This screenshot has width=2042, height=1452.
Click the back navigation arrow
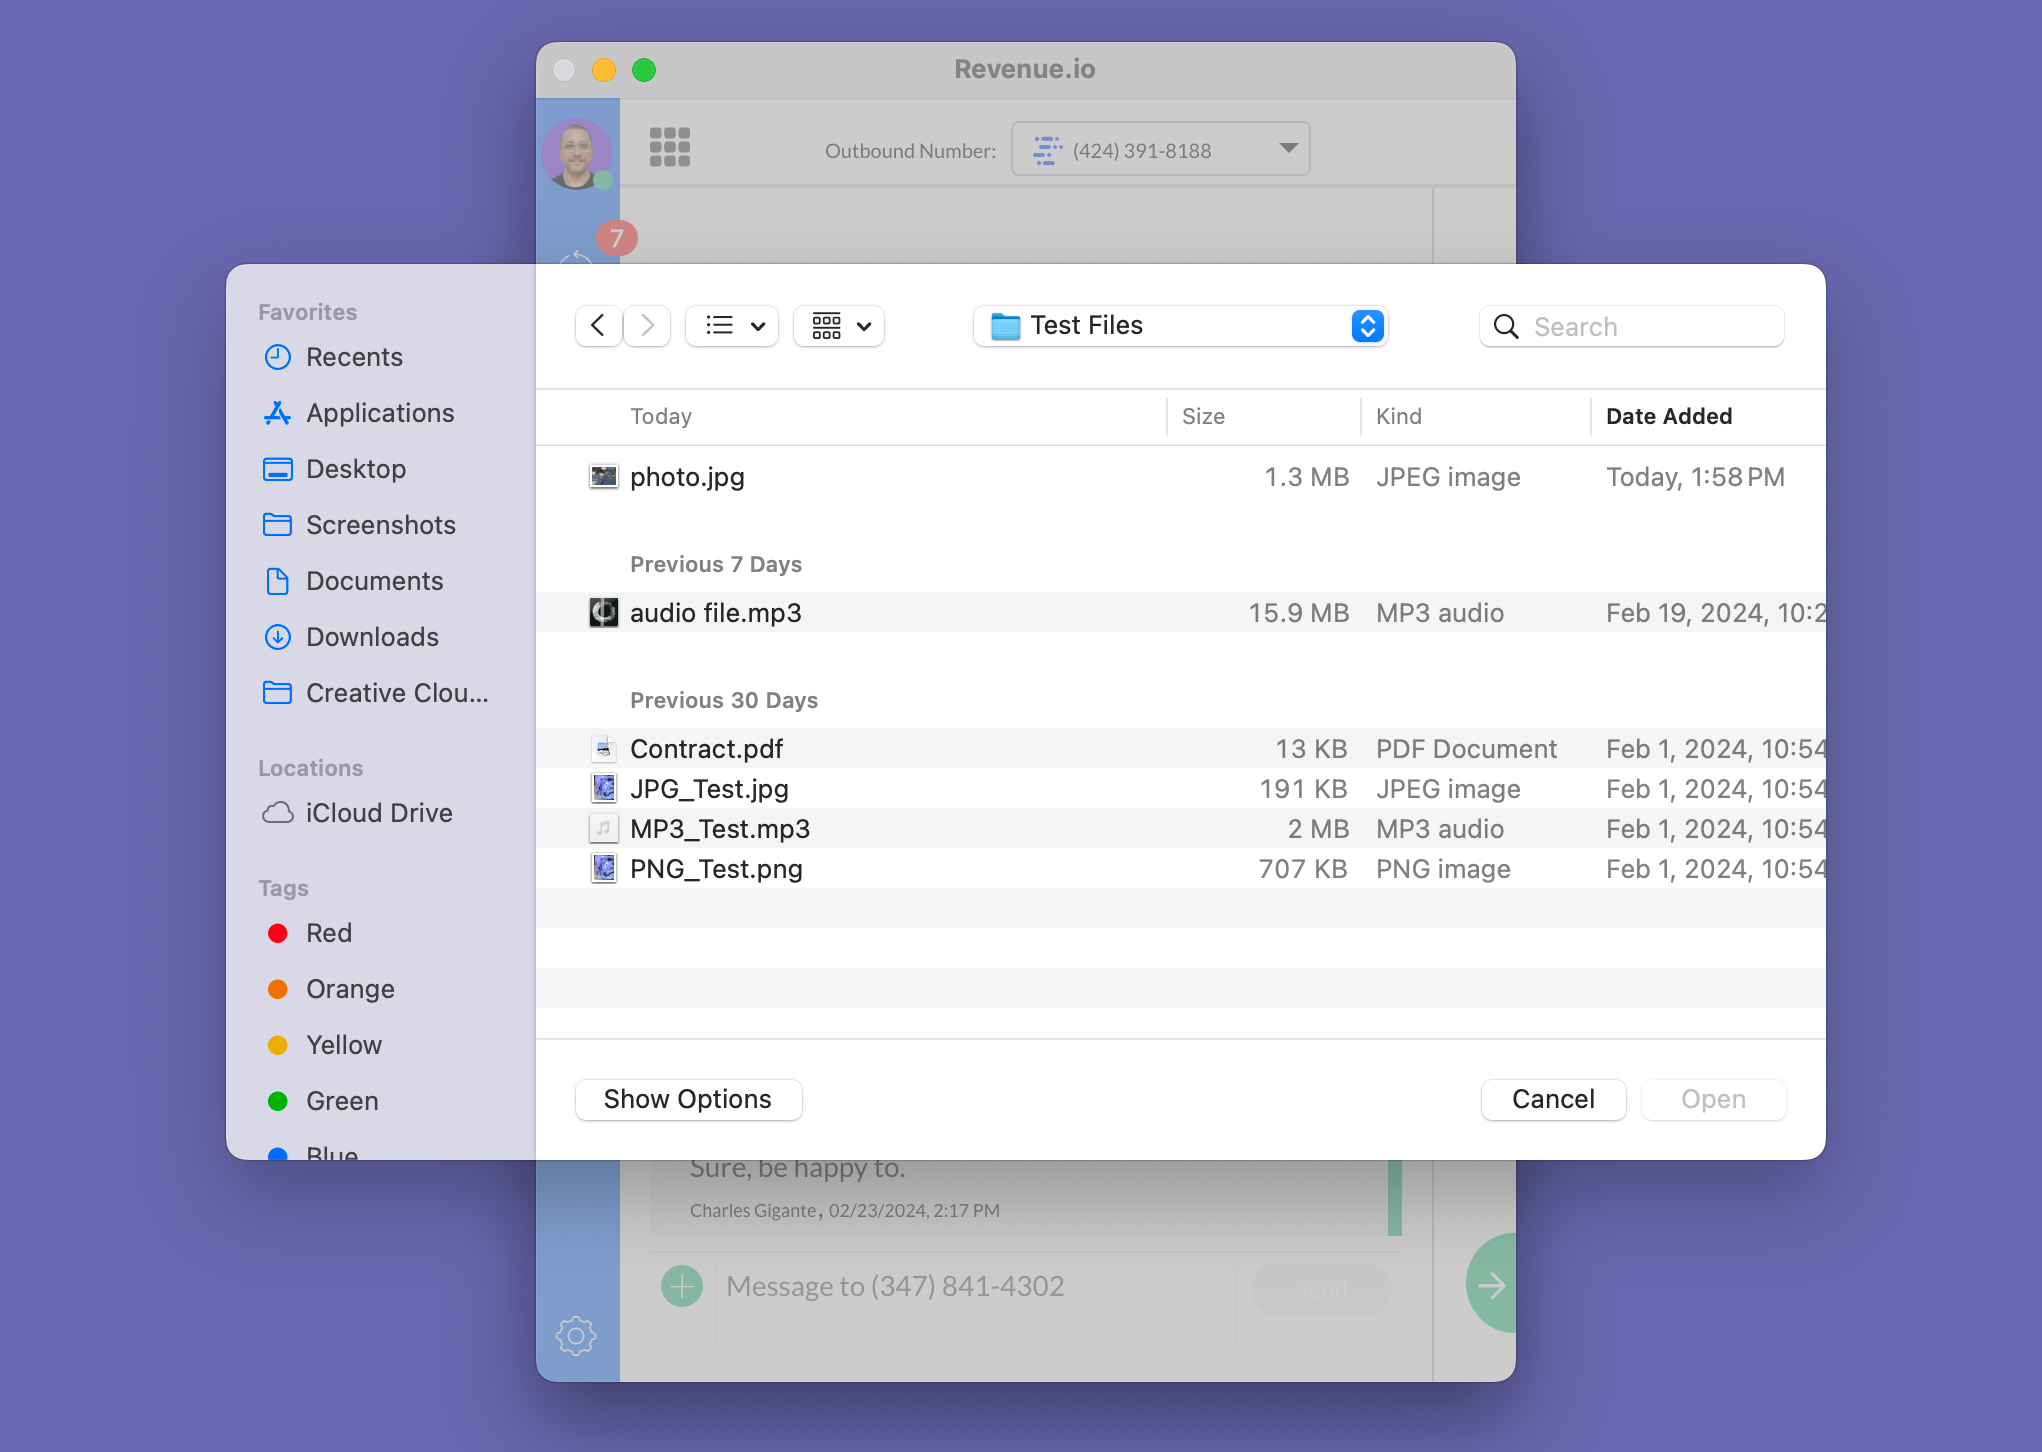click(x=598, y=326)
